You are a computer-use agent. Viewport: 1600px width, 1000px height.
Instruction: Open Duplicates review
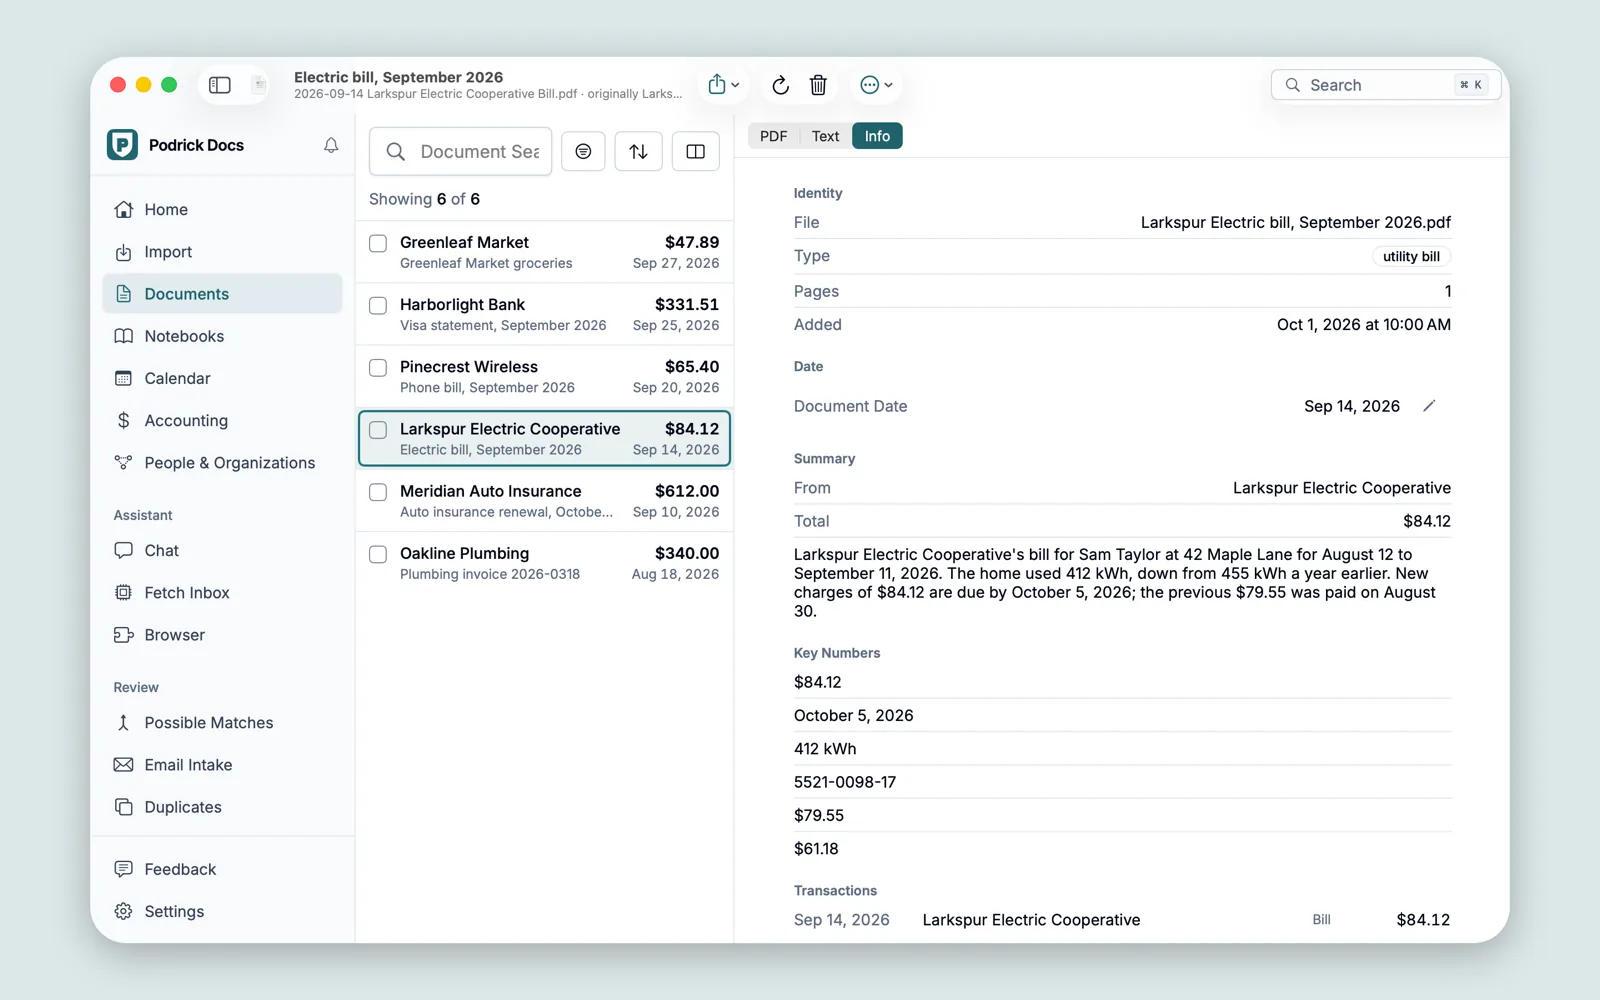tap(222, 807)
